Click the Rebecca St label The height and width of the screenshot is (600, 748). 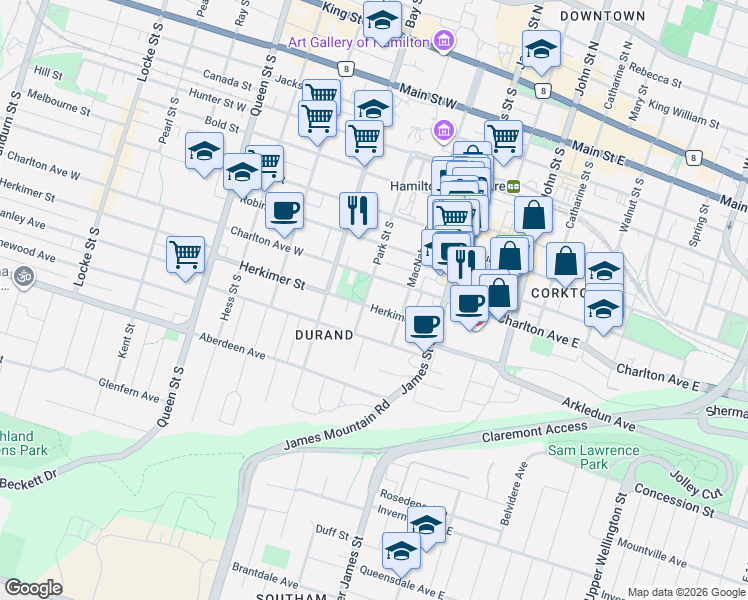pyautogui.click(x=655, y=75)
